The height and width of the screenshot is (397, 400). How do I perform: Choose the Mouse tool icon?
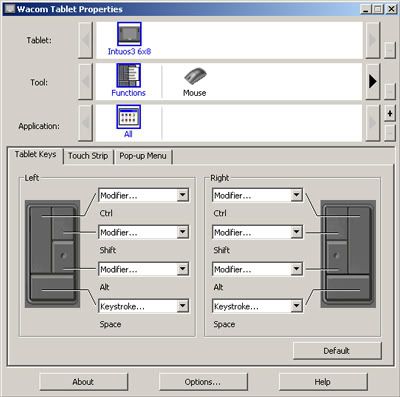[x=195, y=76]
